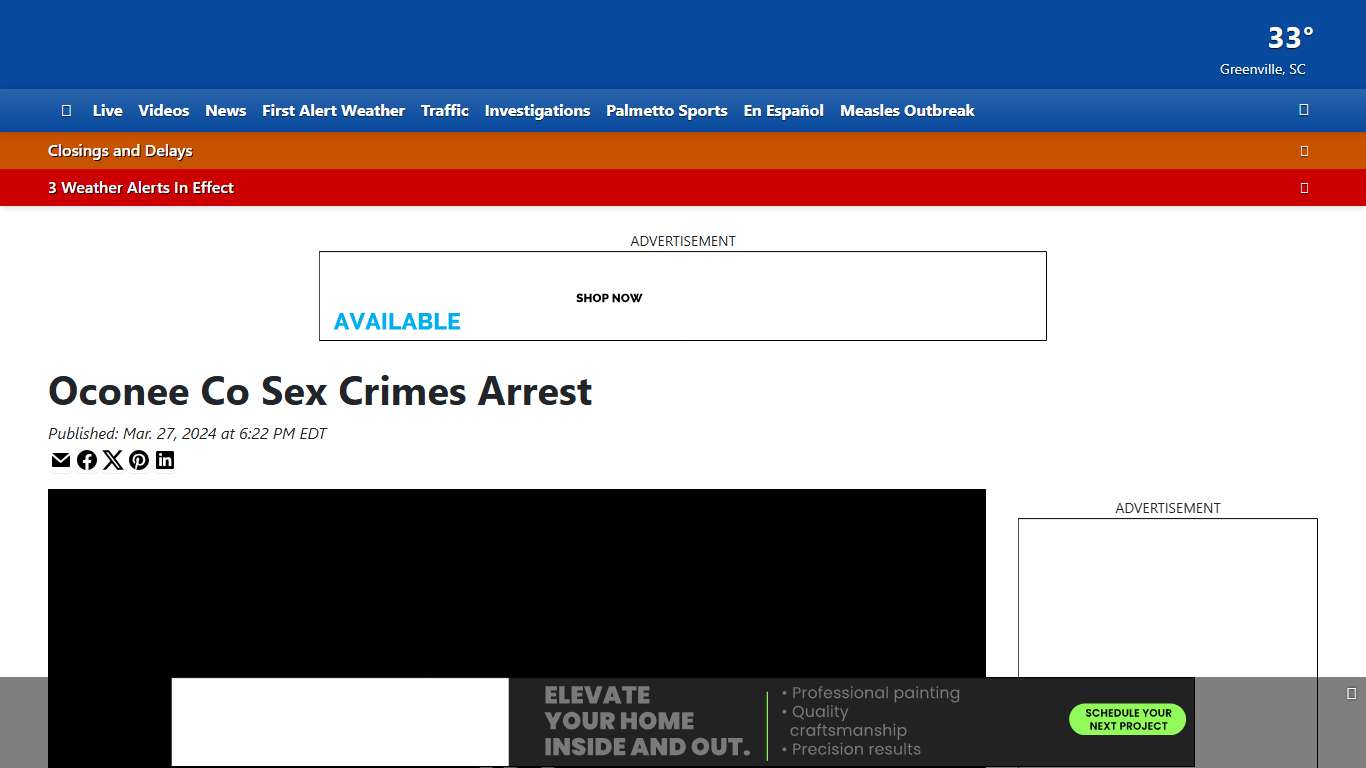
Task: Click the search icon in the navigation bar
Action: click(1303, 110)
